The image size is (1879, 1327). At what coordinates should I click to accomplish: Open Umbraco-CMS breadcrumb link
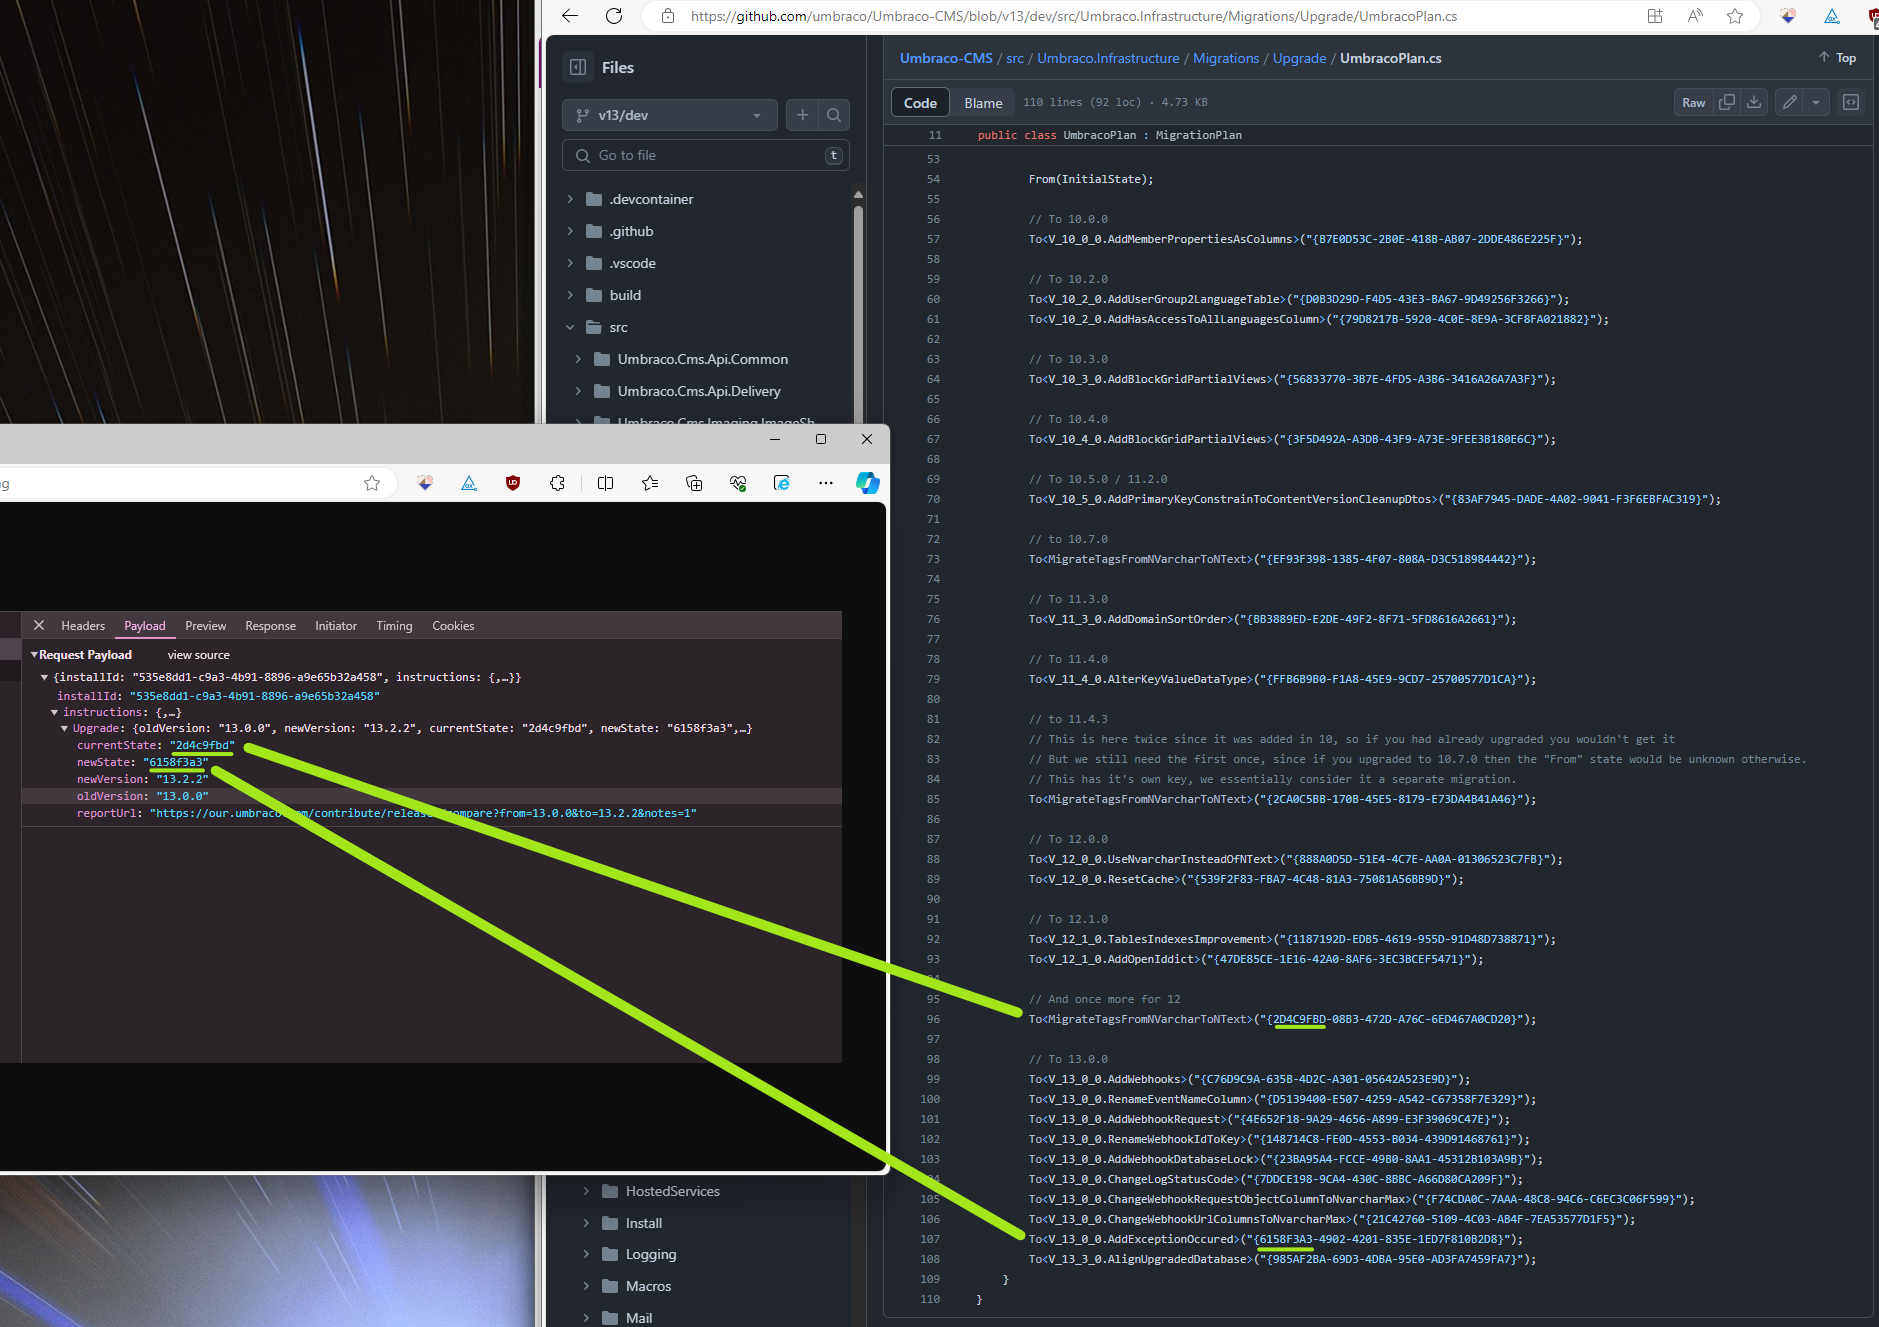point(946,58)
